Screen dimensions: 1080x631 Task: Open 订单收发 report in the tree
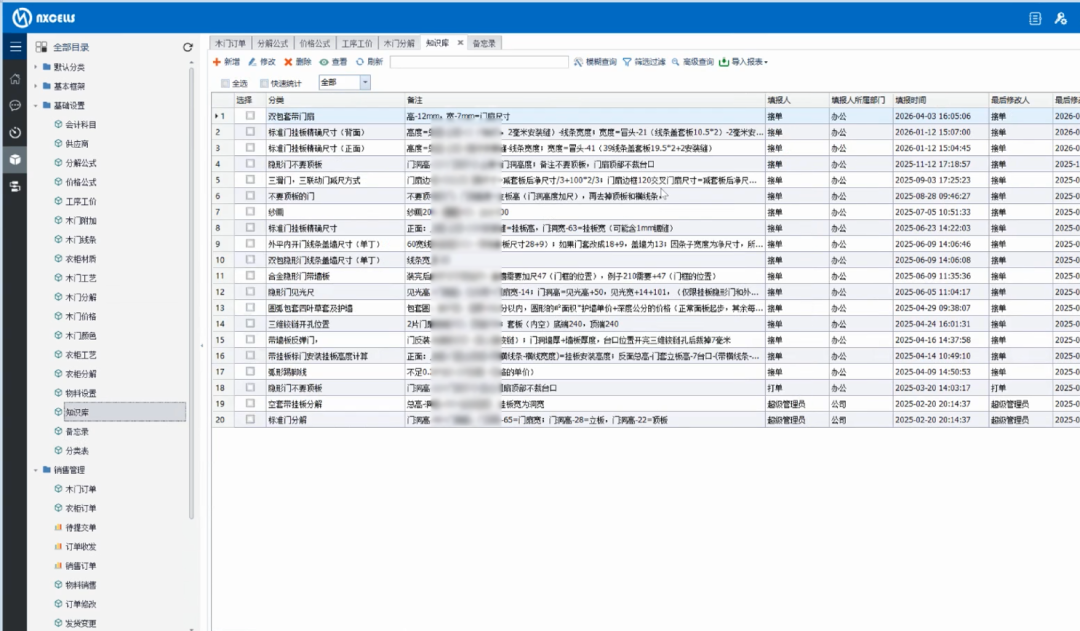[81, 546]
